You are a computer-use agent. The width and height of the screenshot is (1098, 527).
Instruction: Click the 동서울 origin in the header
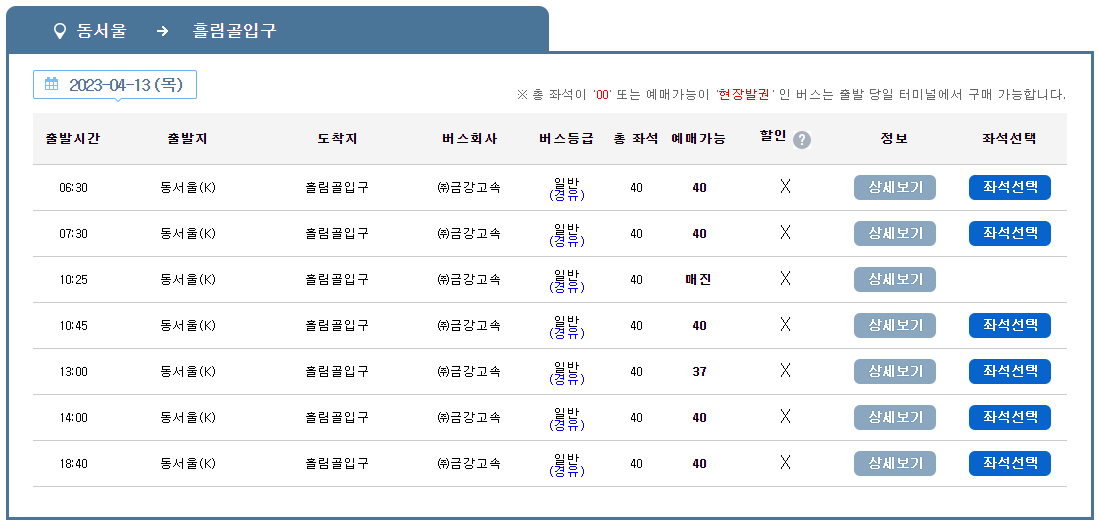click(102, 31)
